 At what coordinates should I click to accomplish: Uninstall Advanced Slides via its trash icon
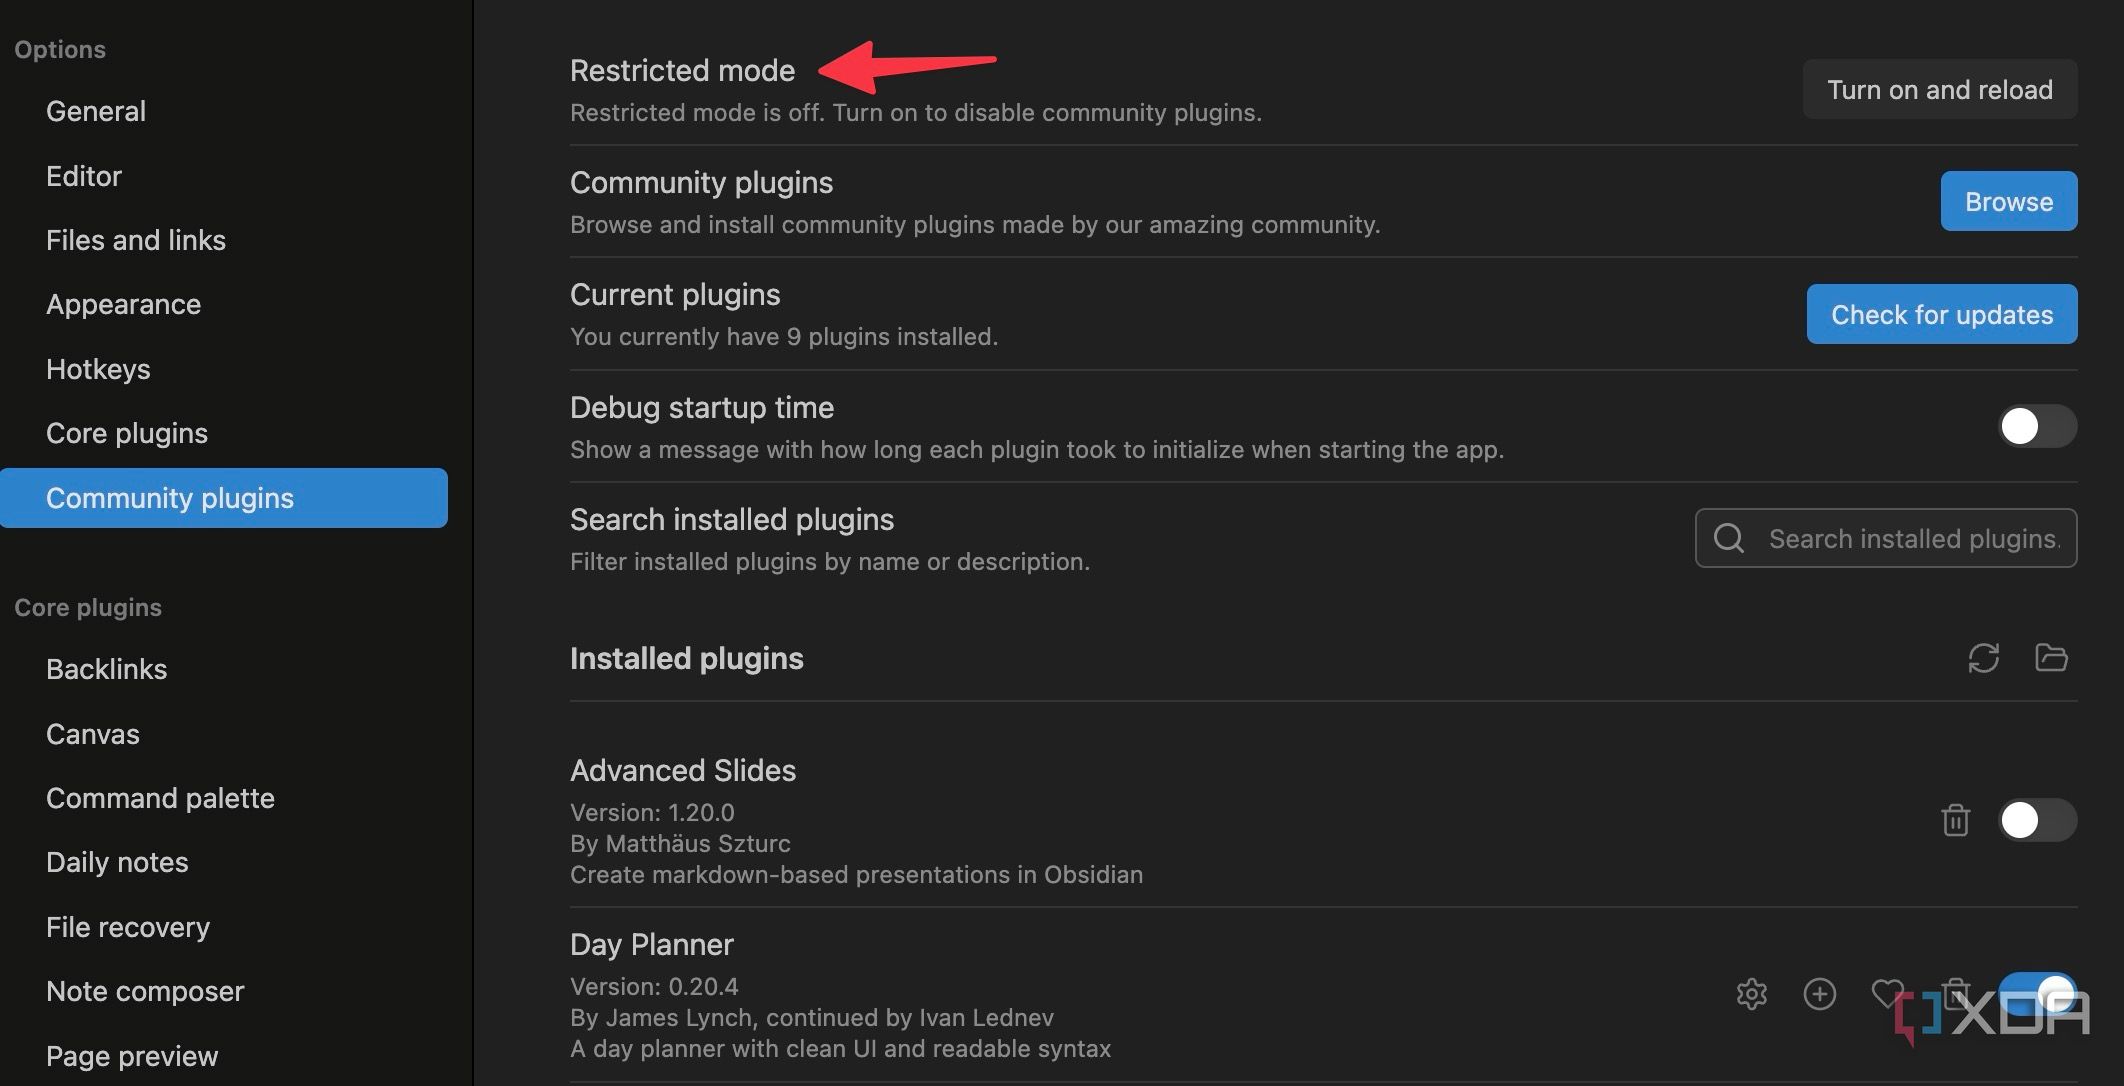tap(1955, 820)
